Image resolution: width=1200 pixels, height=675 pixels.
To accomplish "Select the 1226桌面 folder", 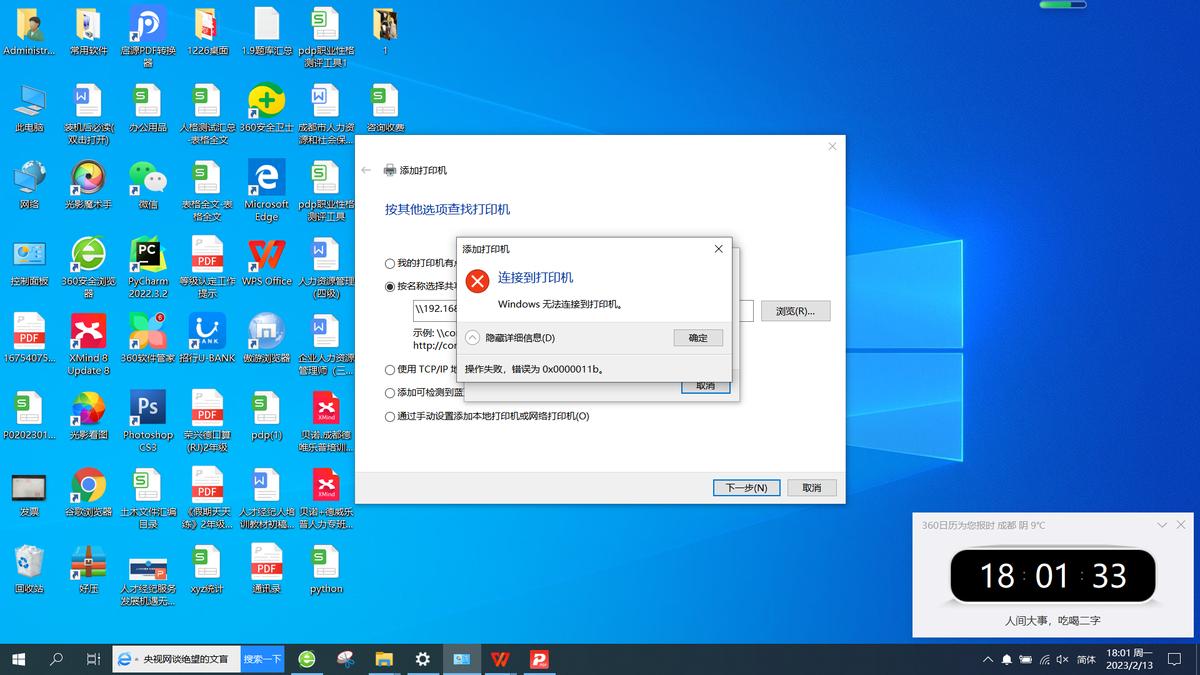I will coord(207,31).
